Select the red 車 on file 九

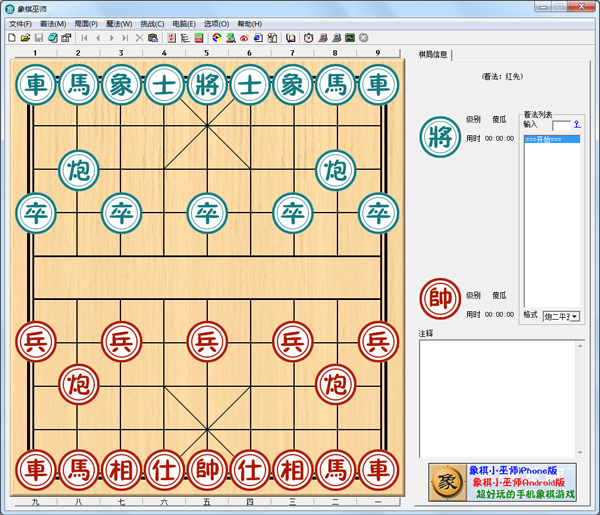(36, 470)
